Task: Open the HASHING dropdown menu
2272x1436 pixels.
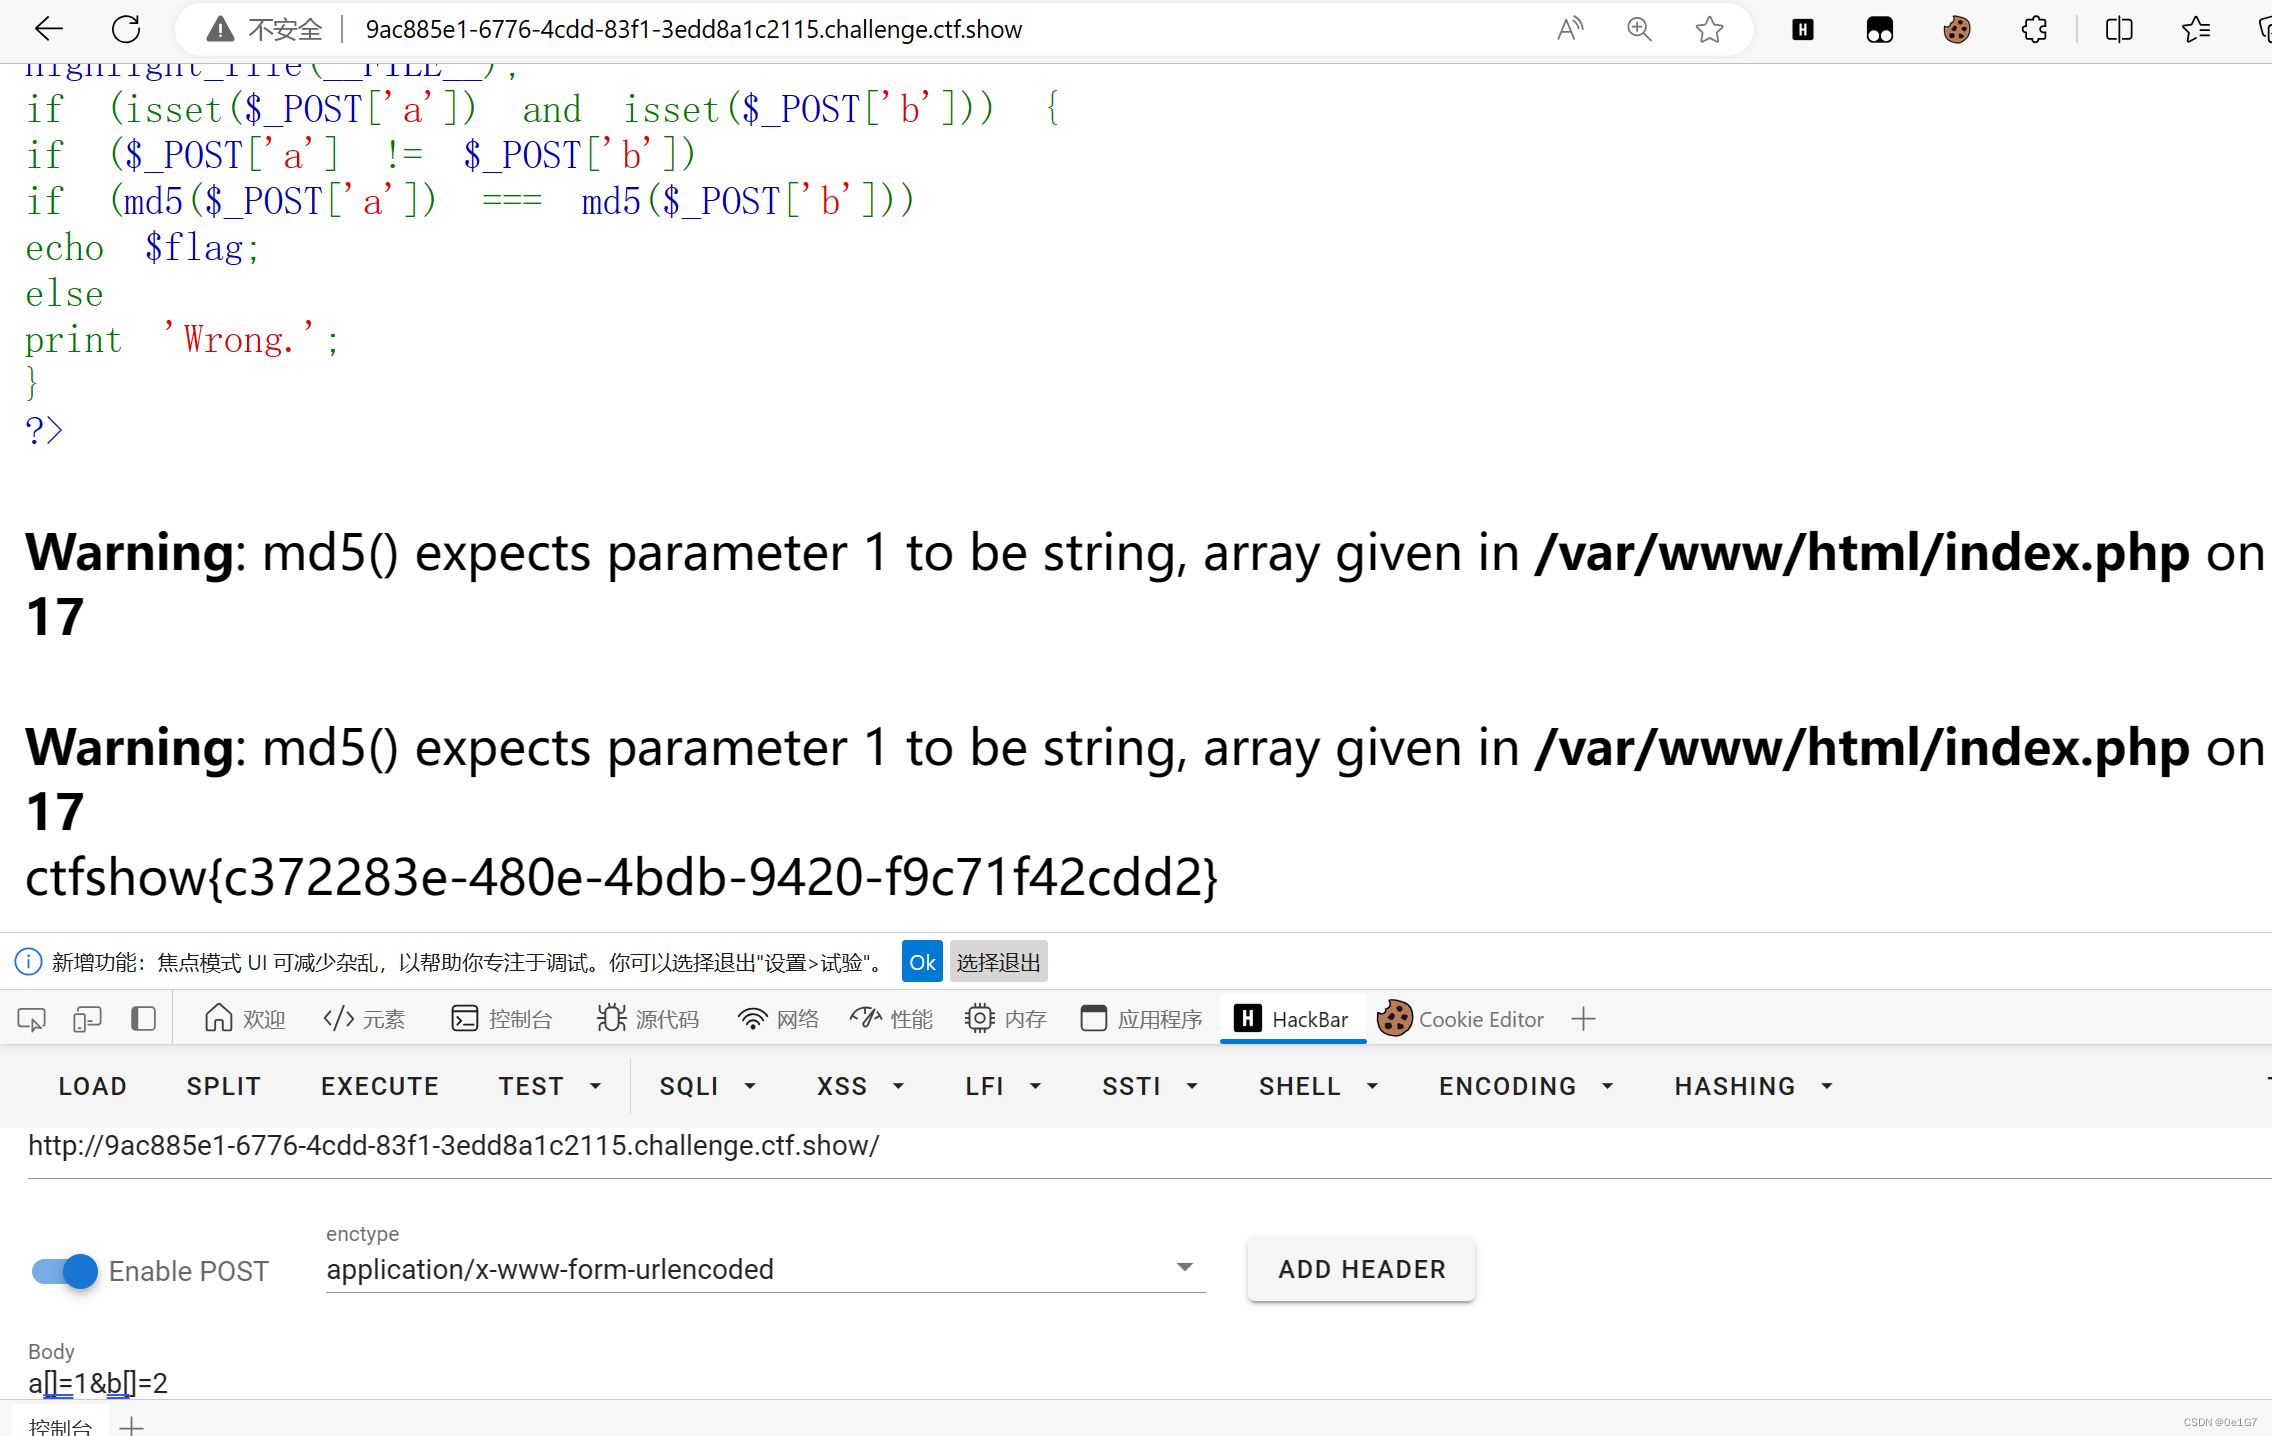Action: [1753, 1086]
